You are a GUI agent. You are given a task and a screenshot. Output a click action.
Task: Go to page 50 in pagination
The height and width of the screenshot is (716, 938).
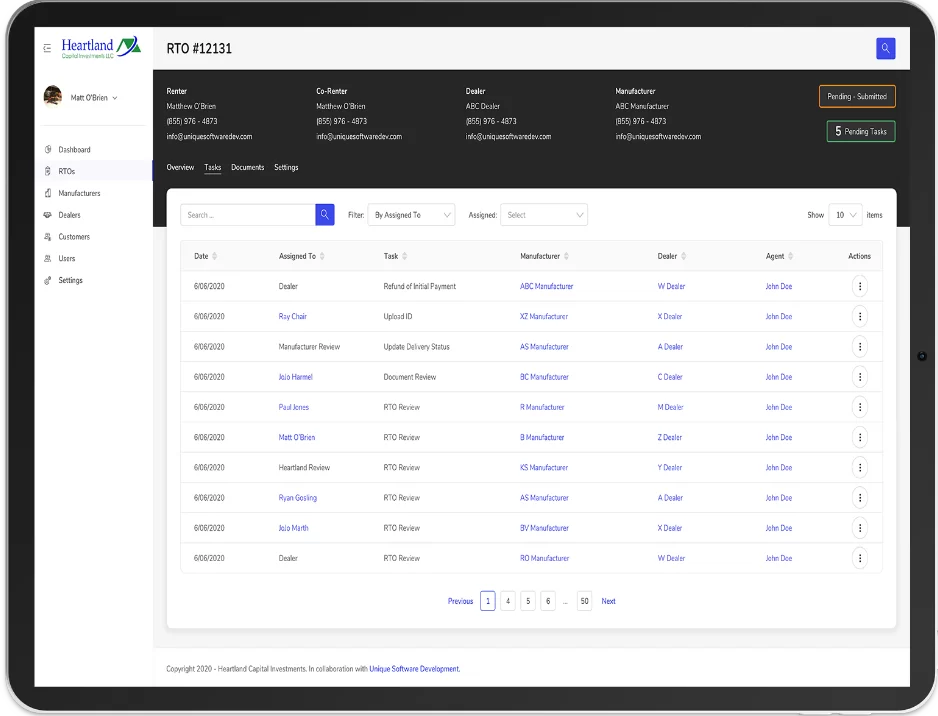pyautogui.click(x=584, y=601)
